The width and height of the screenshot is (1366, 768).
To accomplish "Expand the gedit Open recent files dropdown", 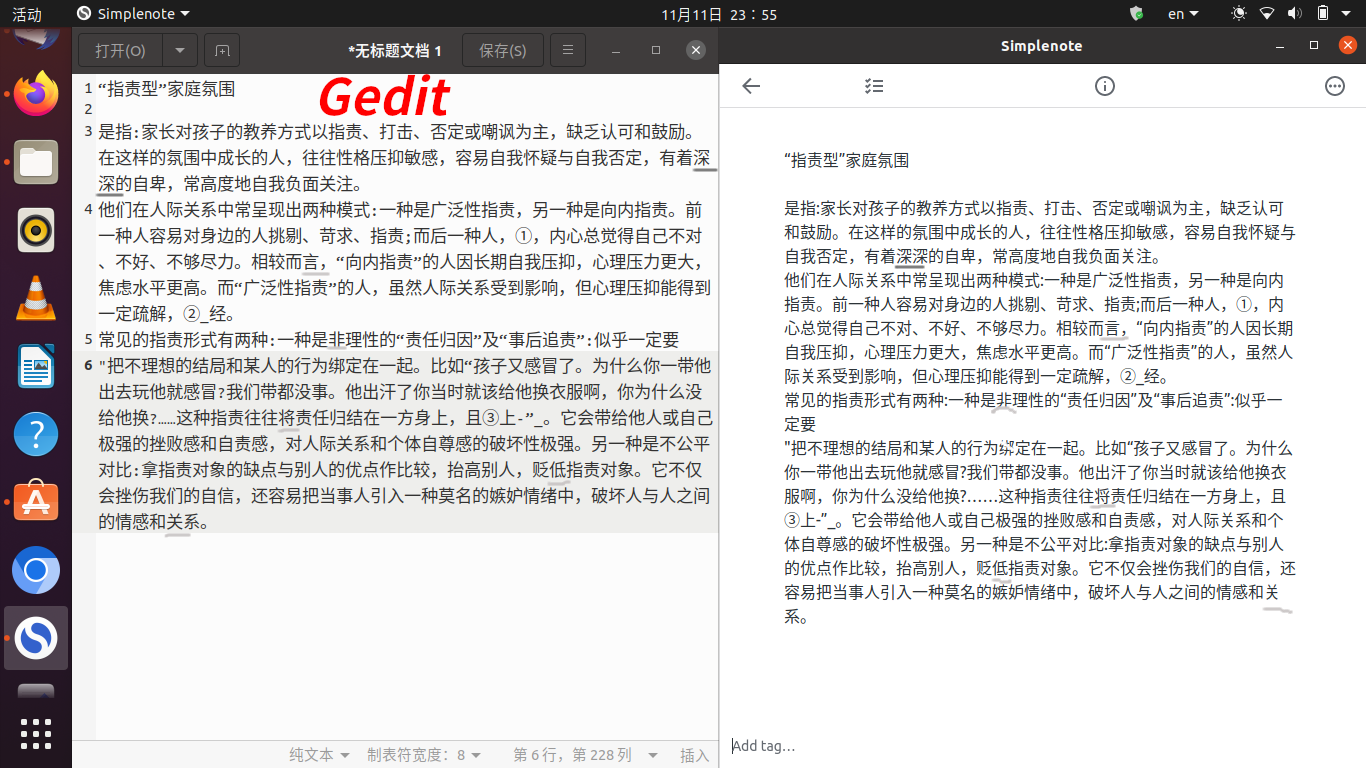I will tap(180, 50).
